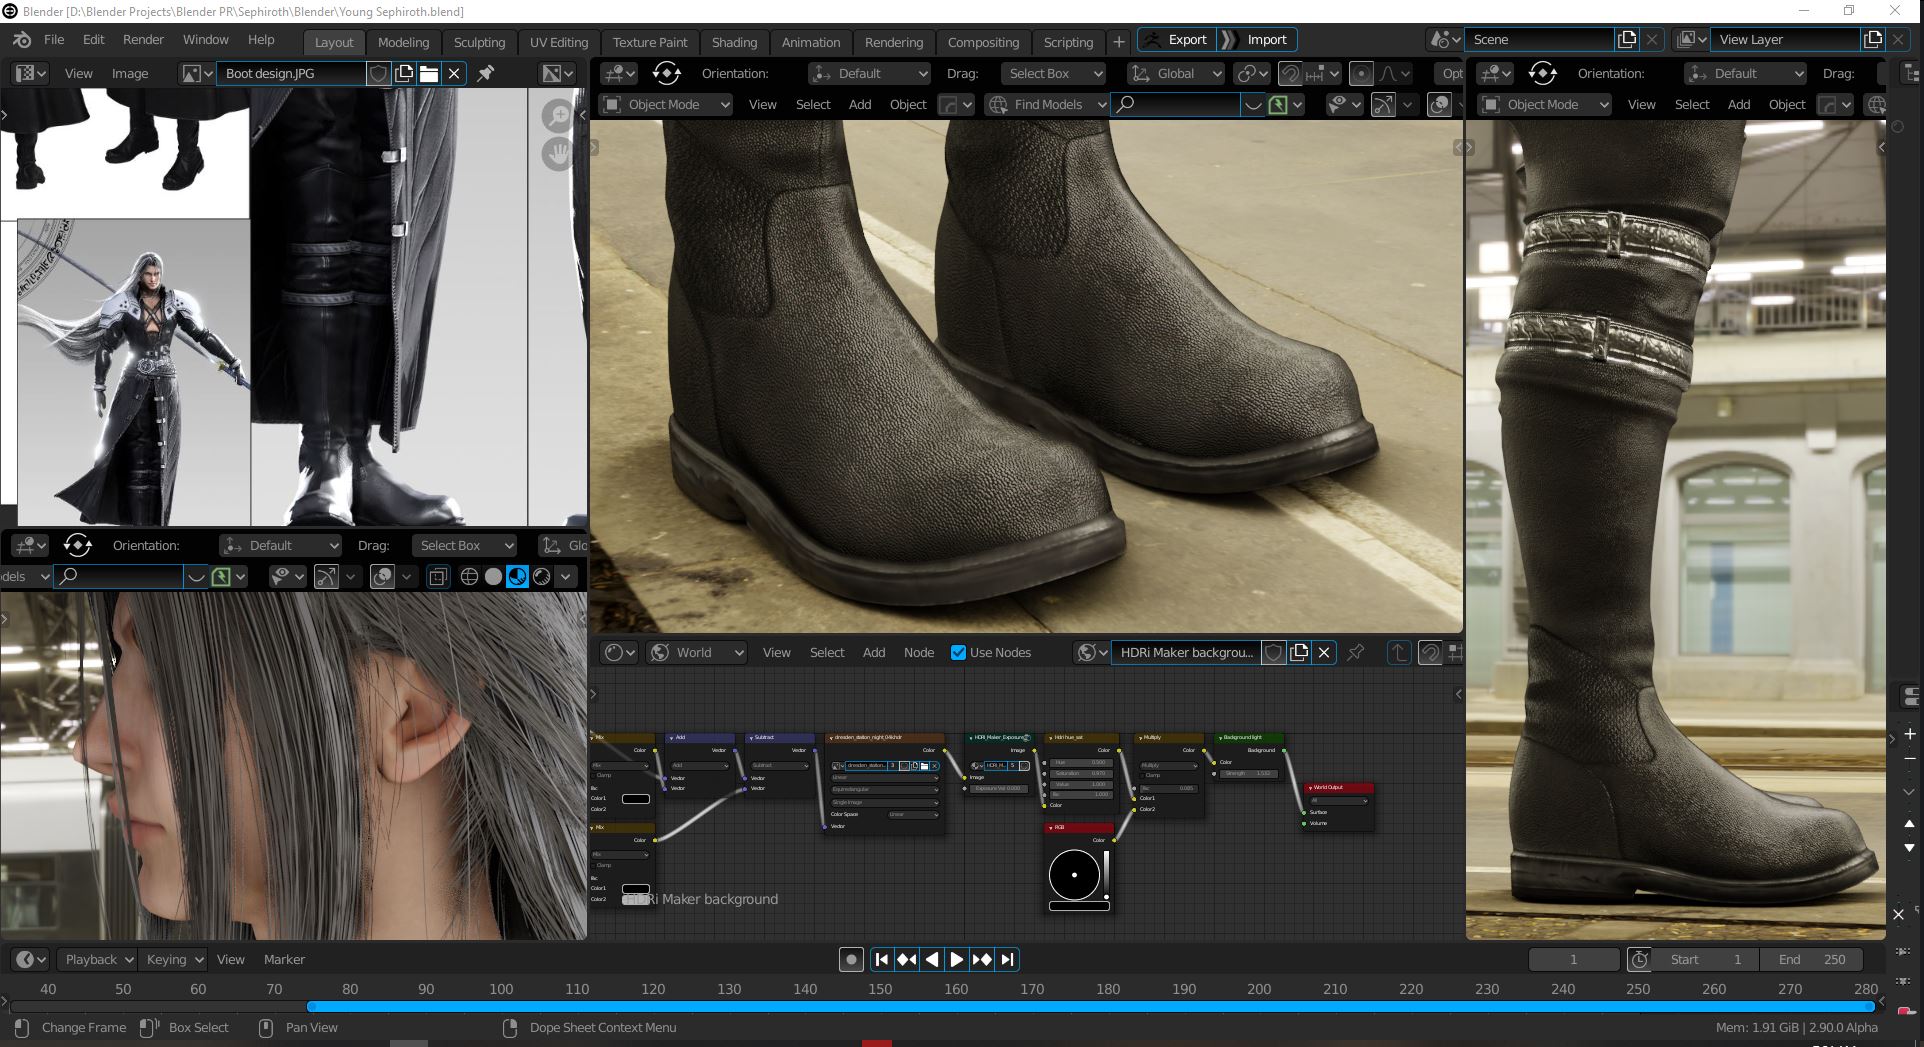Open Object Mode dropdown in center viewport
The width and height of the screenshot is (1924, 1047).
pos(666,104)
